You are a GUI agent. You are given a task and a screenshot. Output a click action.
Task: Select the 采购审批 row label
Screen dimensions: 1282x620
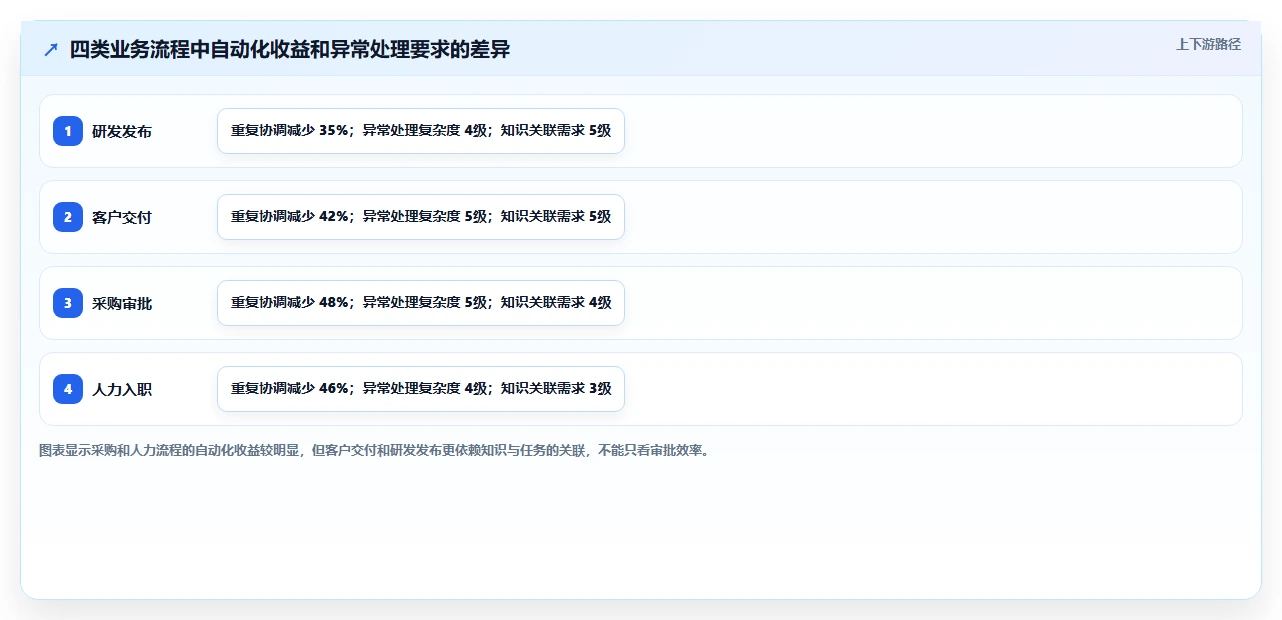(x=122, y=303)
